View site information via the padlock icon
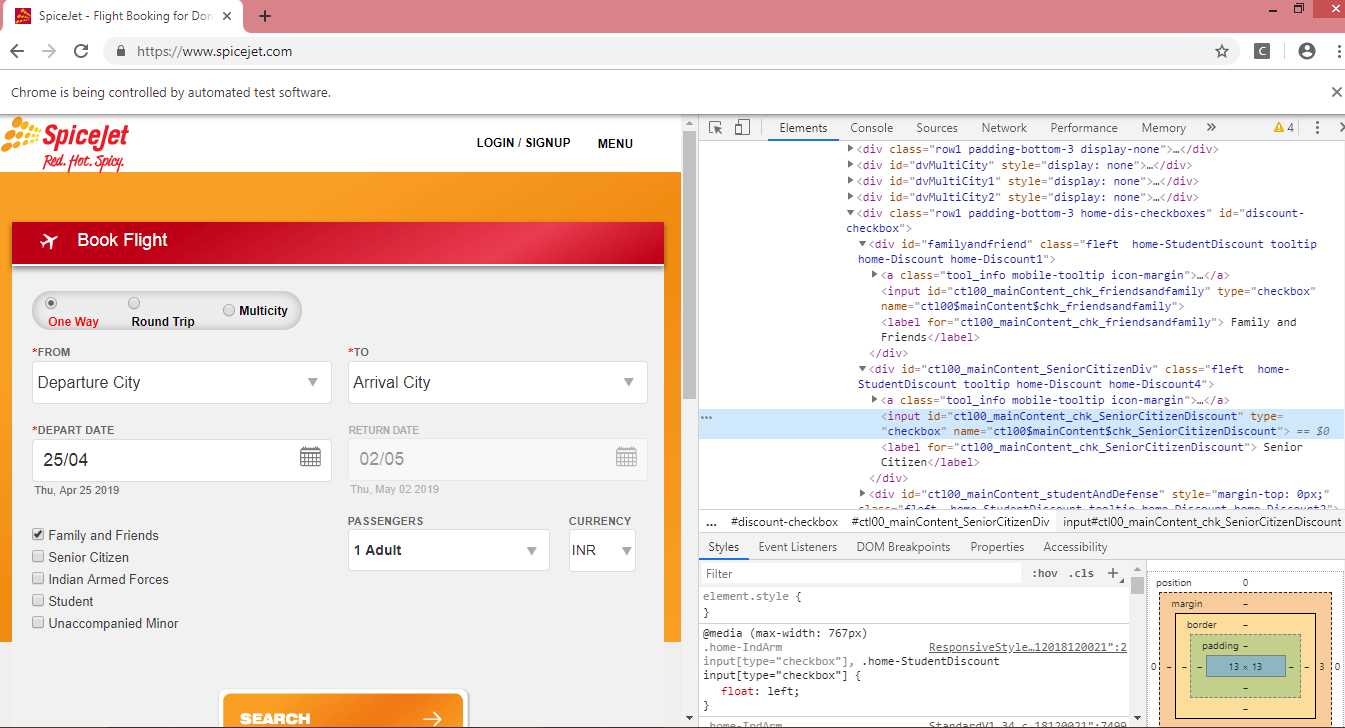Image resolution: width=1345 pixels, height=728 pixels. [120, 51]
